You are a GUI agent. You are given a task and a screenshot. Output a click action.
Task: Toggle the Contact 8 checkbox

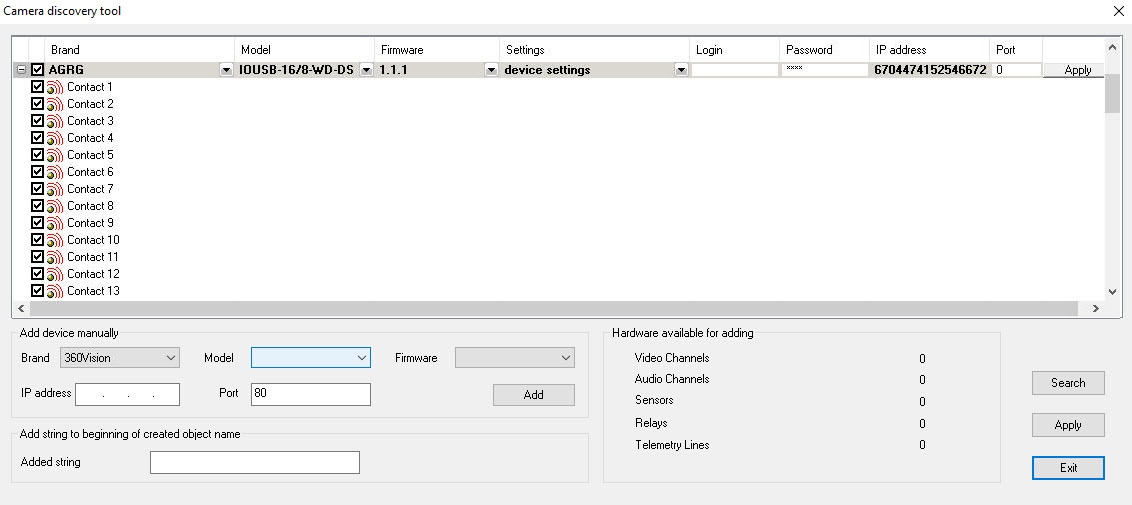point(38,206)
